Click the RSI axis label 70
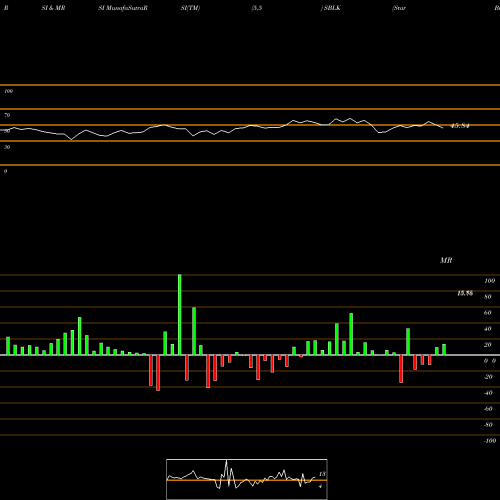The width and height of the screenshot is (500, 500). click(7, 115)
